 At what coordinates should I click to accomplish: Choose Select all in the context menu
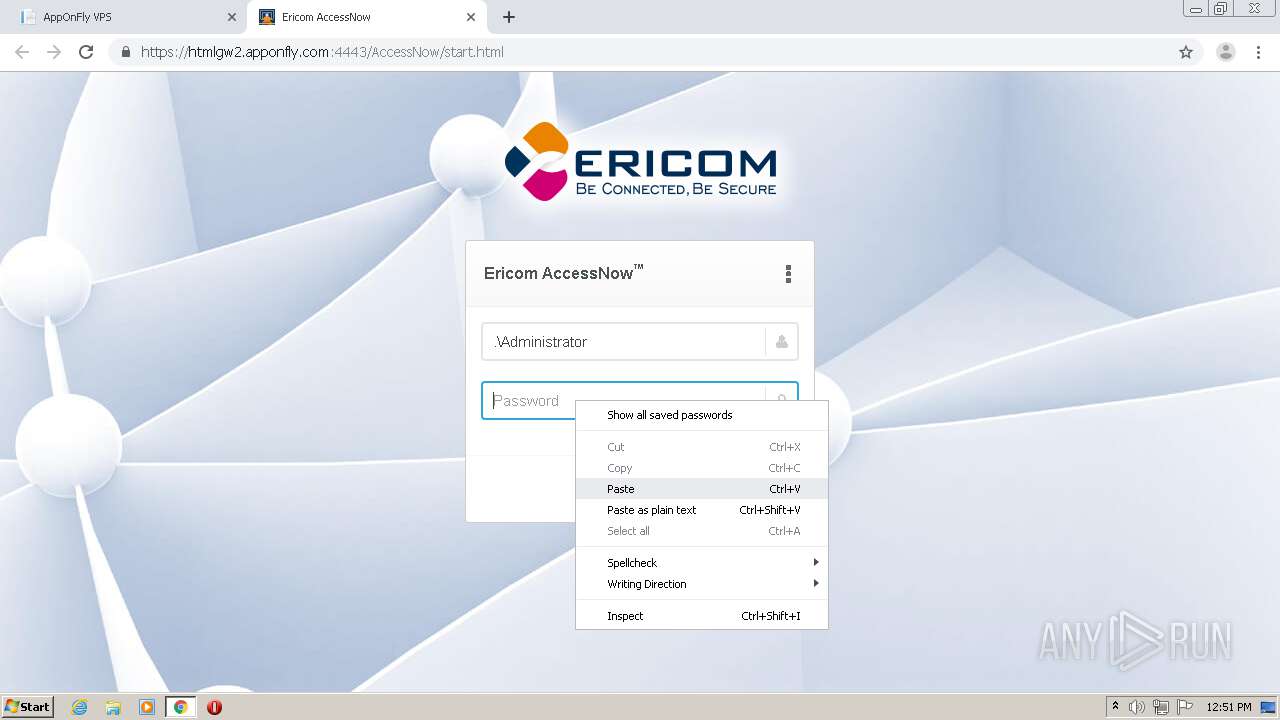(x=702, y=531)
